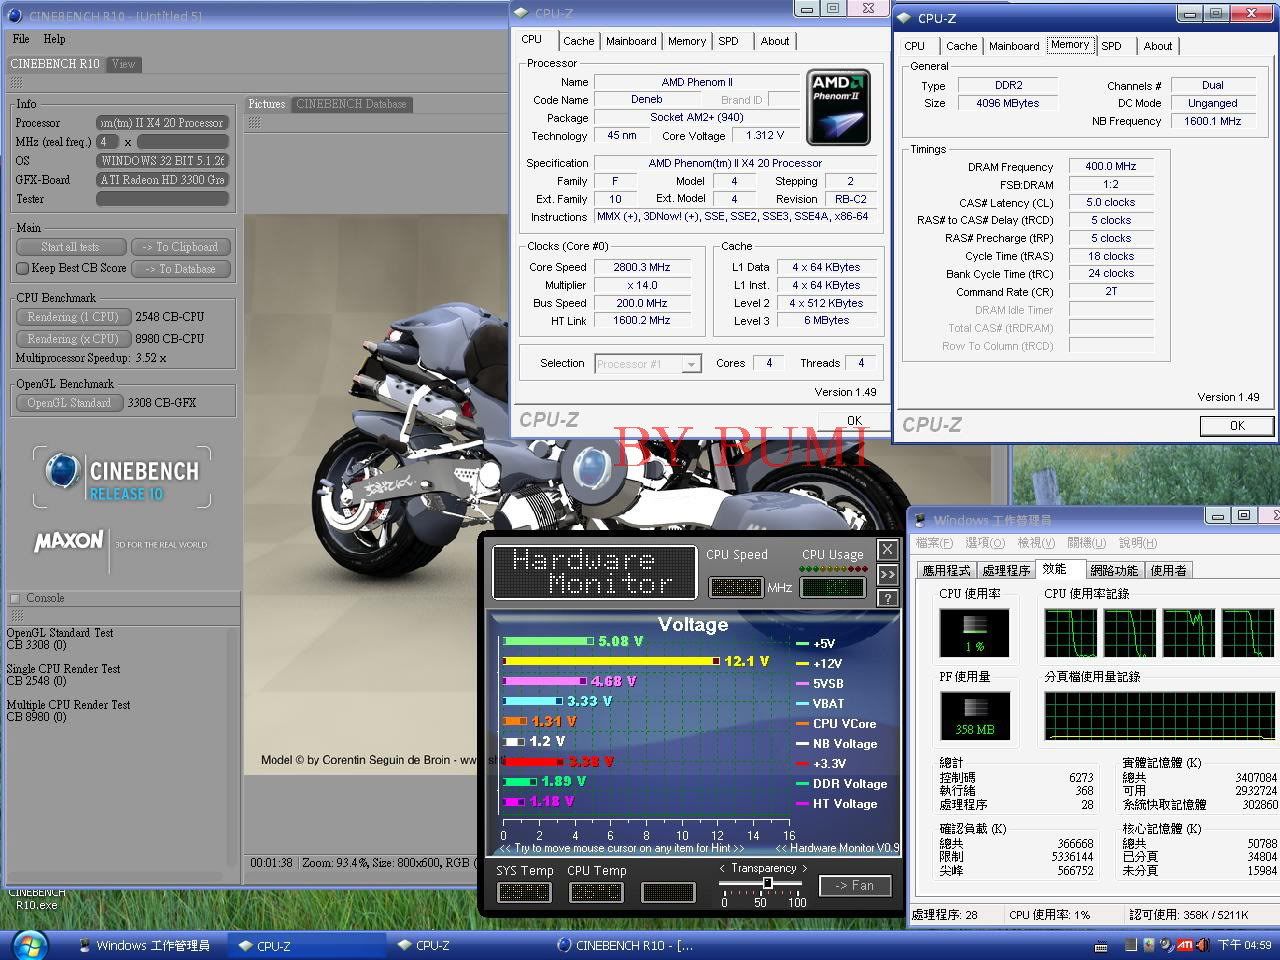This screenshot has height=960, width=1280.
Task: Switch to the CINEBENCH View tab
Action: click(x=124, y=64)
